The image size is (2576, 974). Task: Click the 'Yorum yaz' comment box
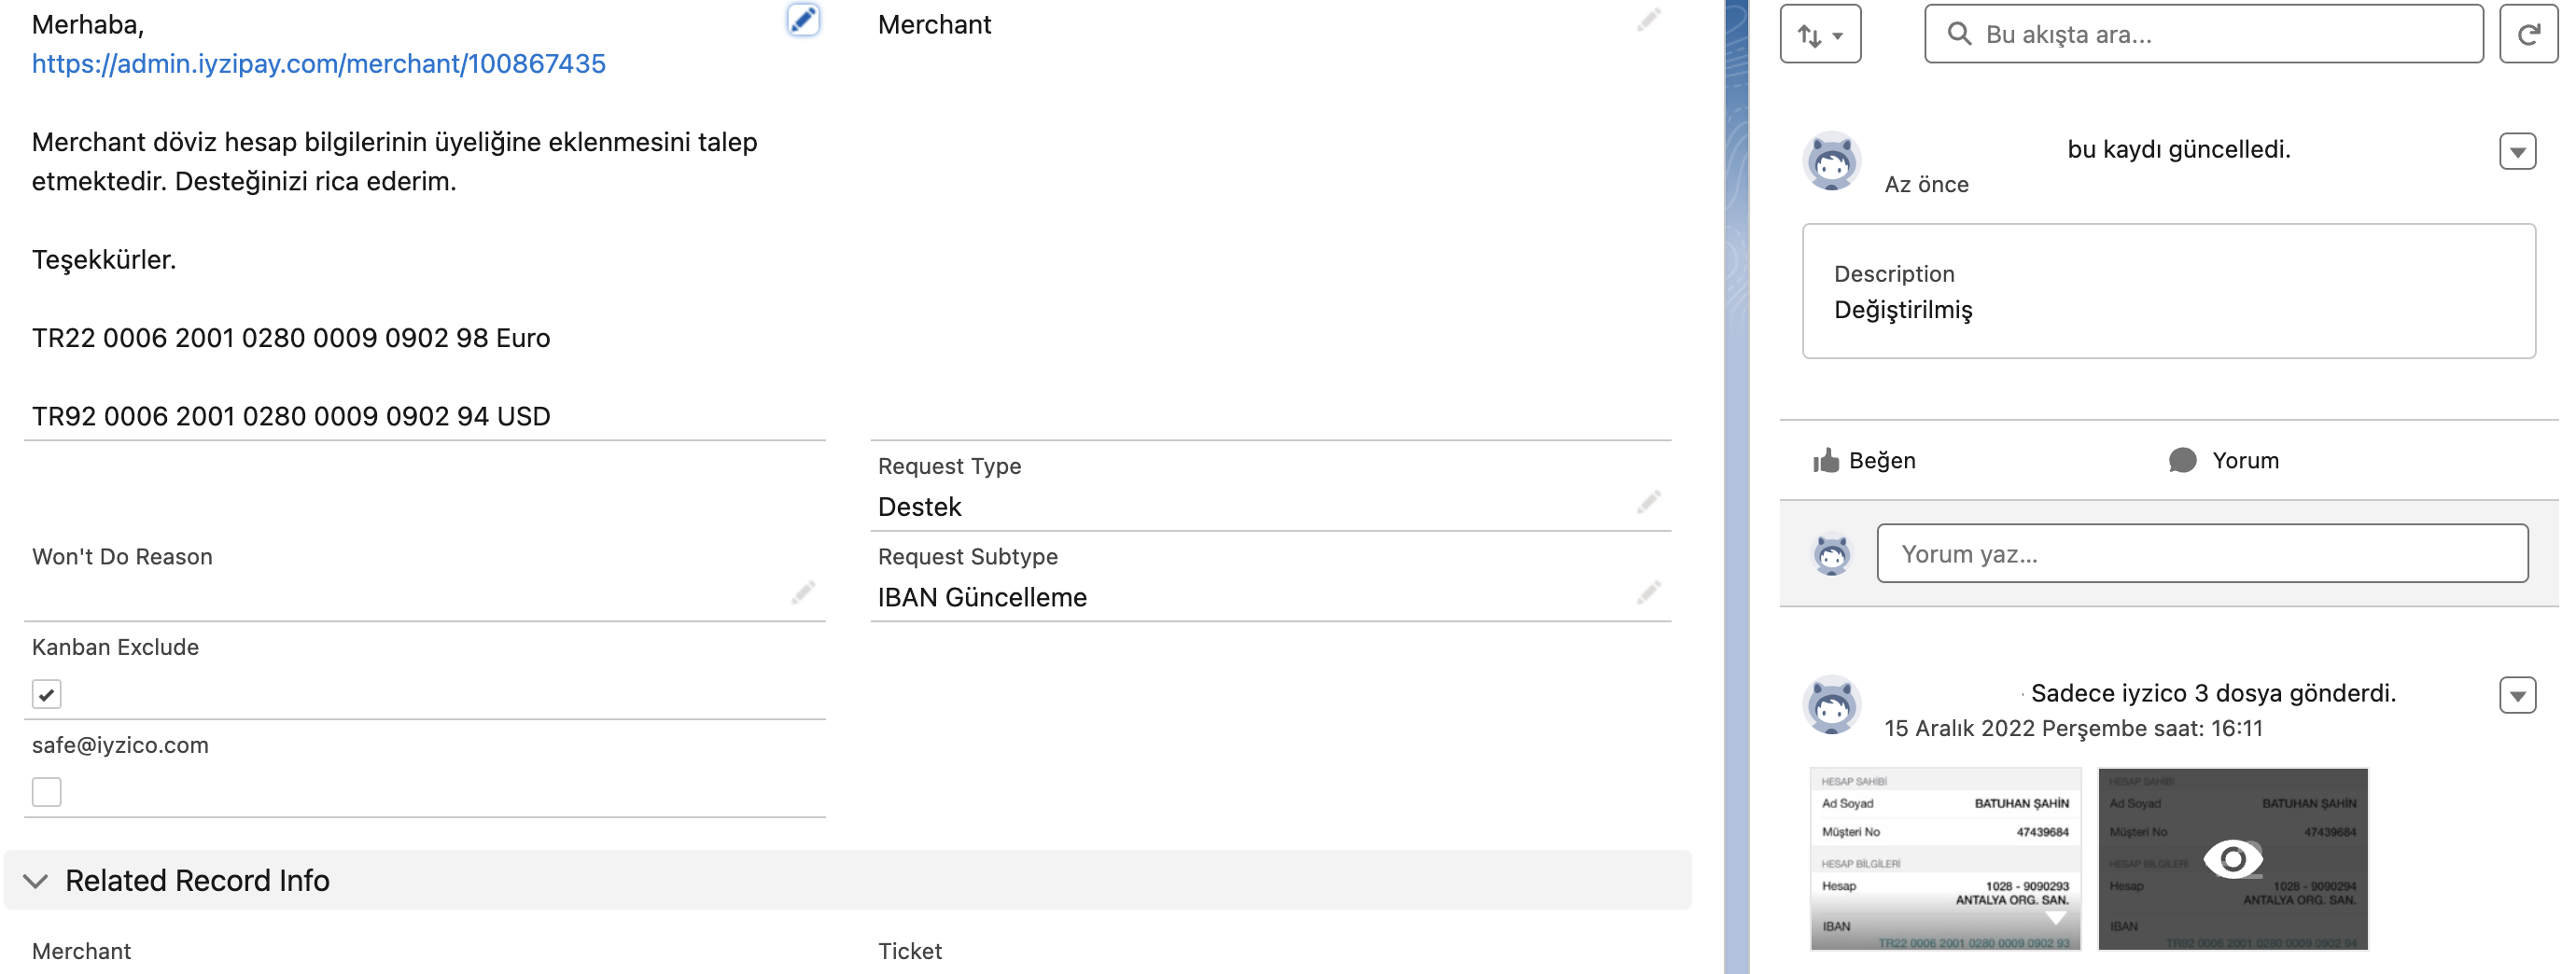point(2201,554)
